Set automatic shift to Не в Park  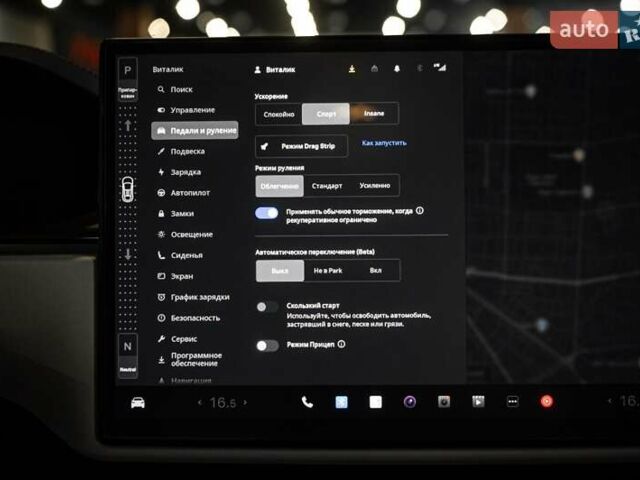(327, 271)
